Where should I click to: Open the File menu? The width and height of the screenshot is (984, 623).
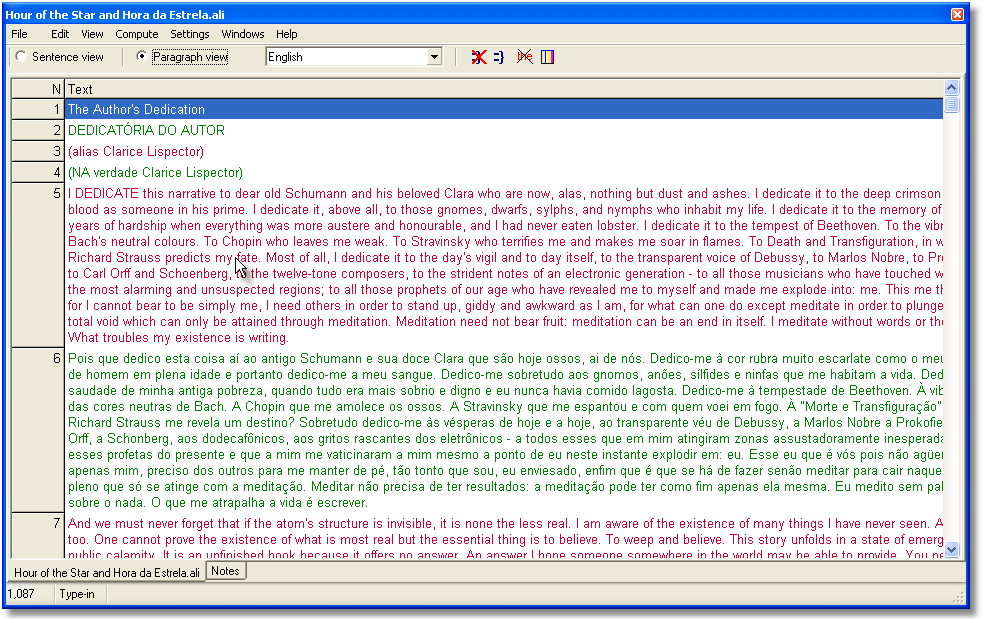click(19, 34)
